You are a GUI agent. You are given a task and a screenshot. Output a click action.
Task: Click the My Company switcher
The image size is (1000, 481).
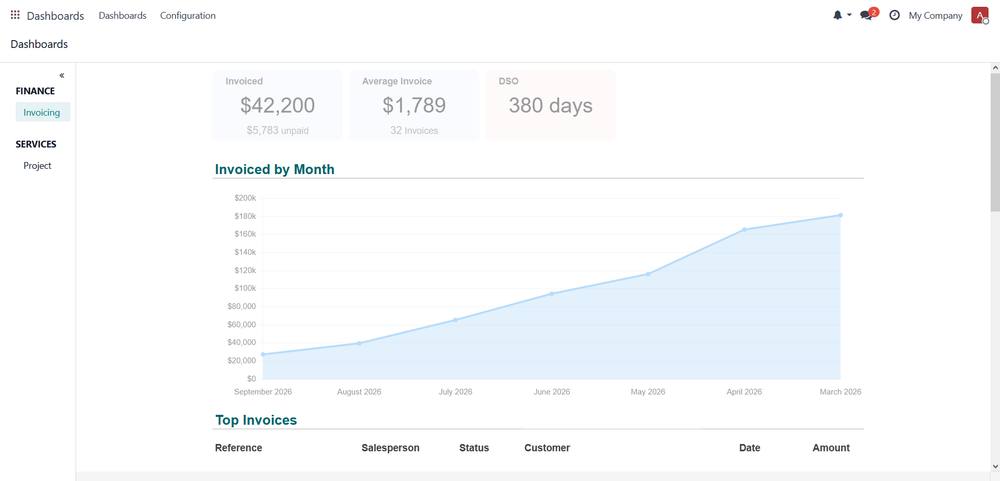pos(935,15)
